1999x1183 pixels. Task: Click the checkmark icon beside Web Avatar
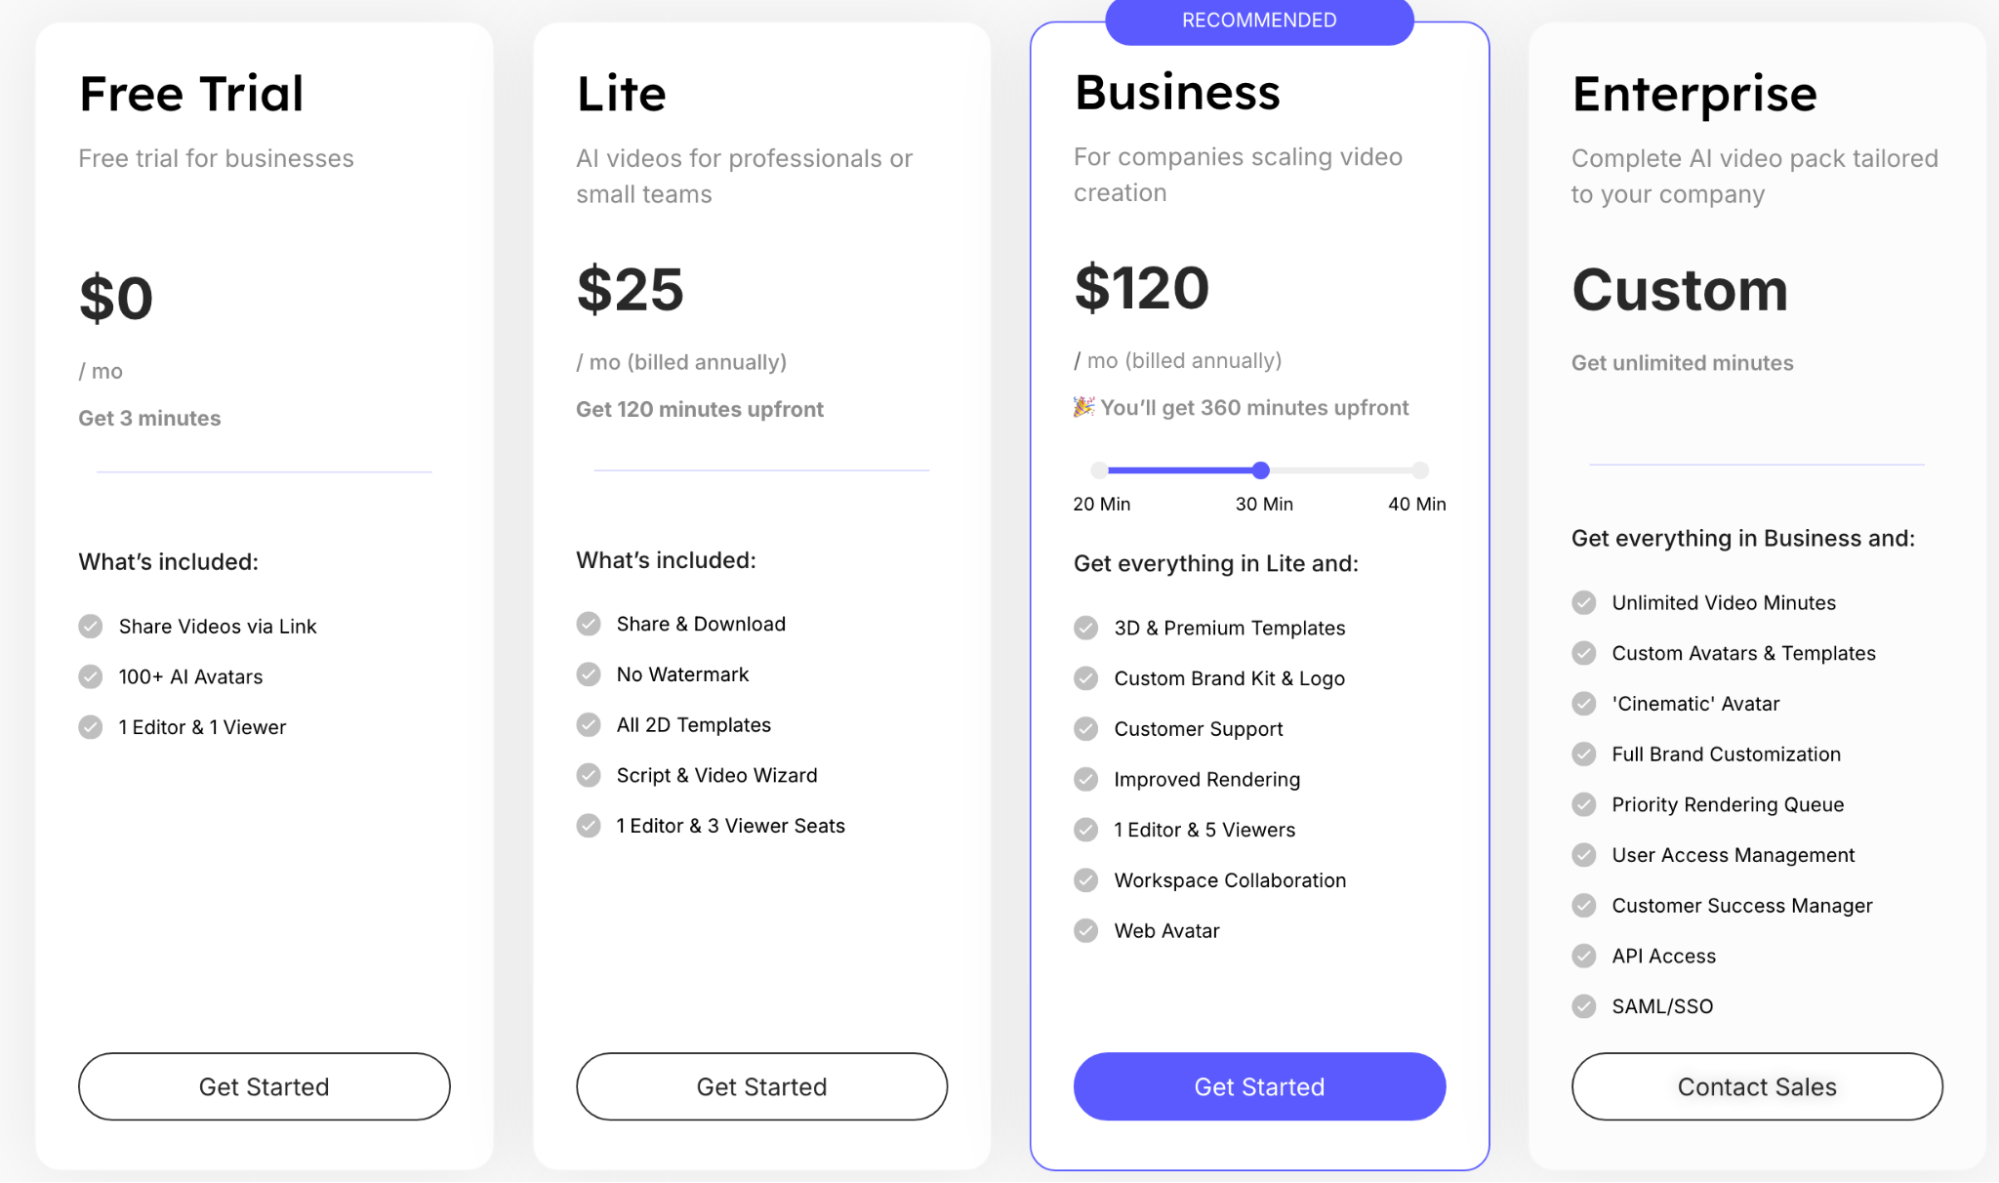pos(1086,931)
